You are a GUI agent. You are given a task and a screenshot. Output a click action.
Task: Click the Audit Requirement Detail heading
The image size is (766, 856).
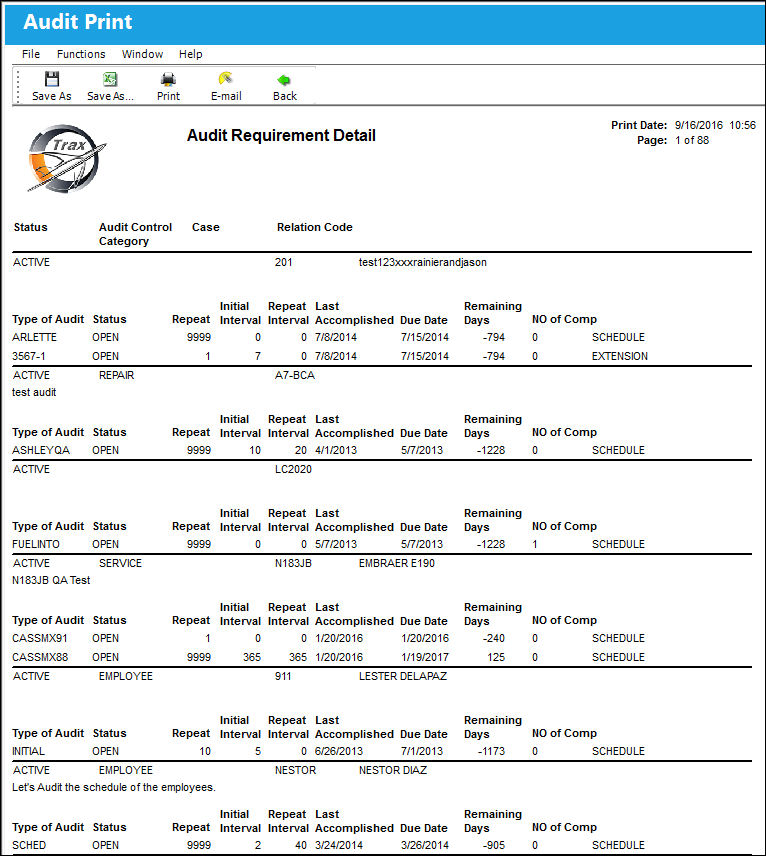pos(281,135)
